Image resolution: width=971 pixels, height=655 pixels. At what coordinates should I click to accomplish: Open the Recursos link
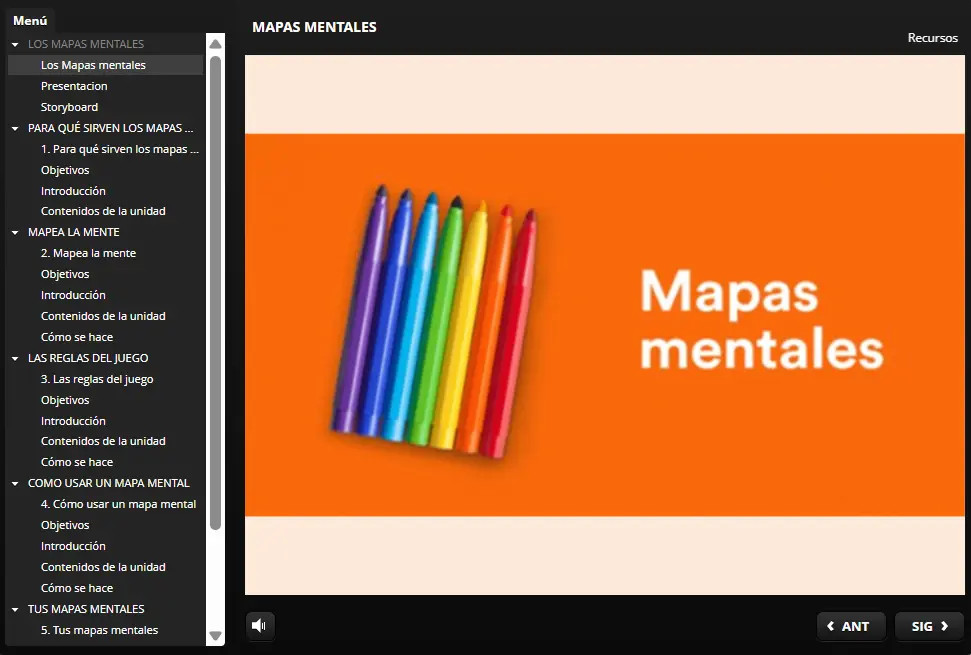[932, 38]
